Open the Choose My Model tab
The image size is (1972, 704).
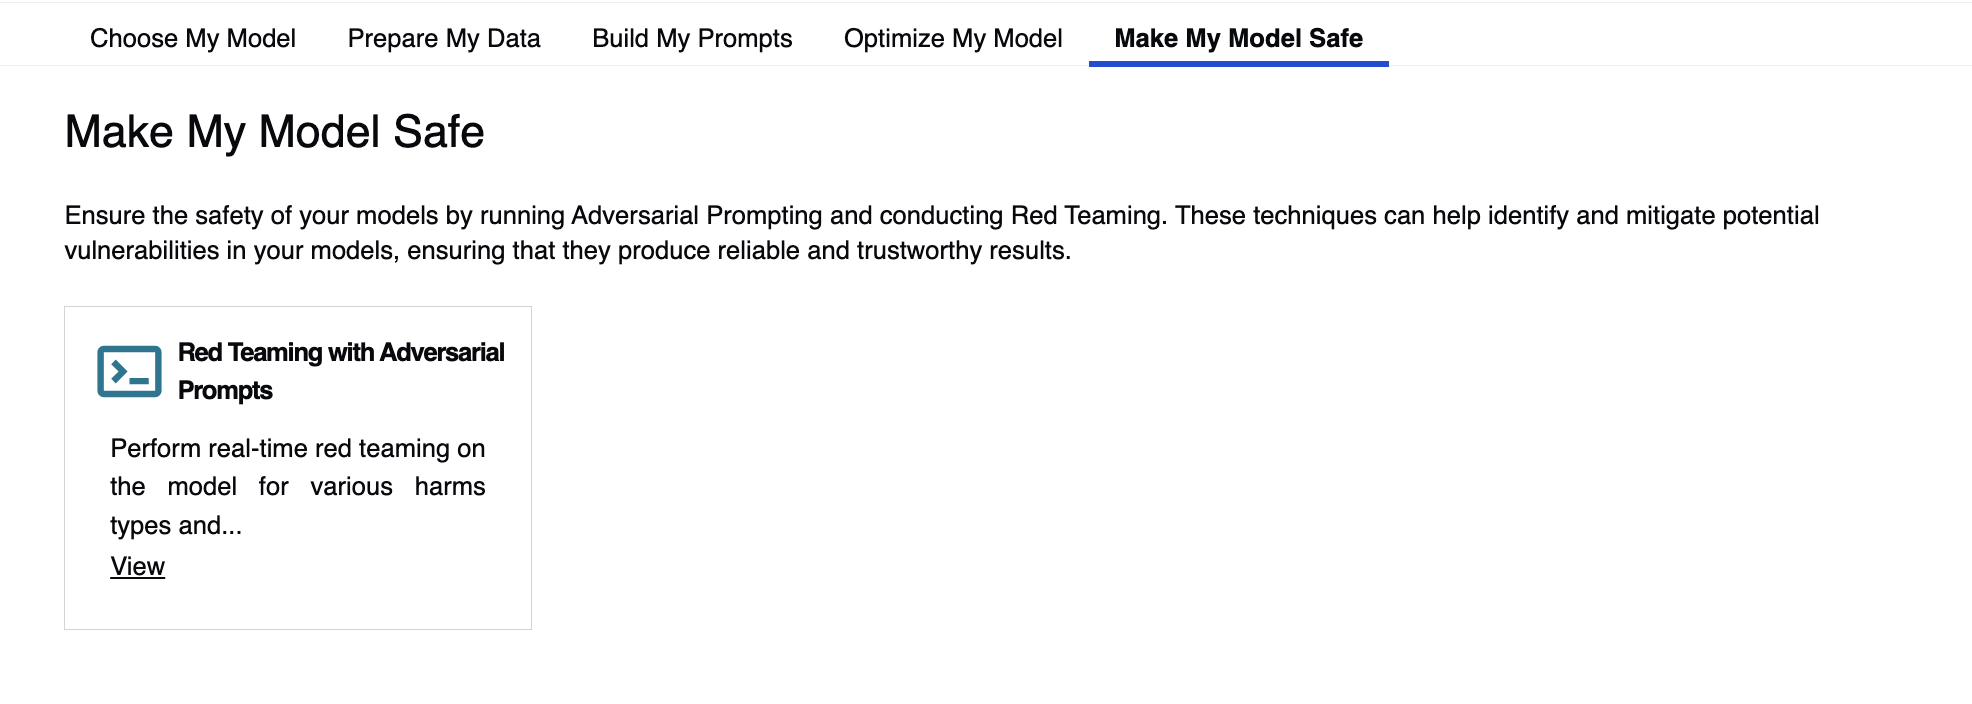pyautogui.click(x=193, y=38)
